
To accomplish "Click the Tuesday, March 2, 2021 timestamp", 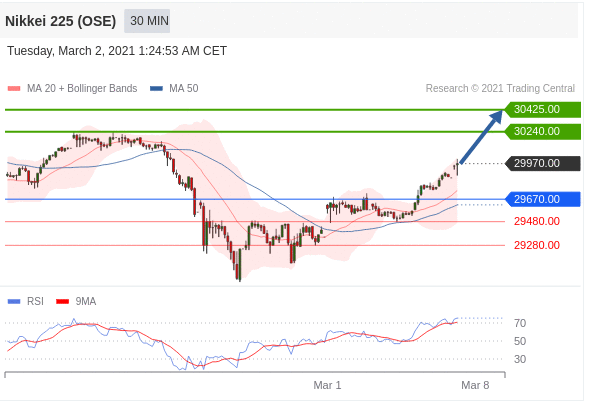I will coord(117,51).
